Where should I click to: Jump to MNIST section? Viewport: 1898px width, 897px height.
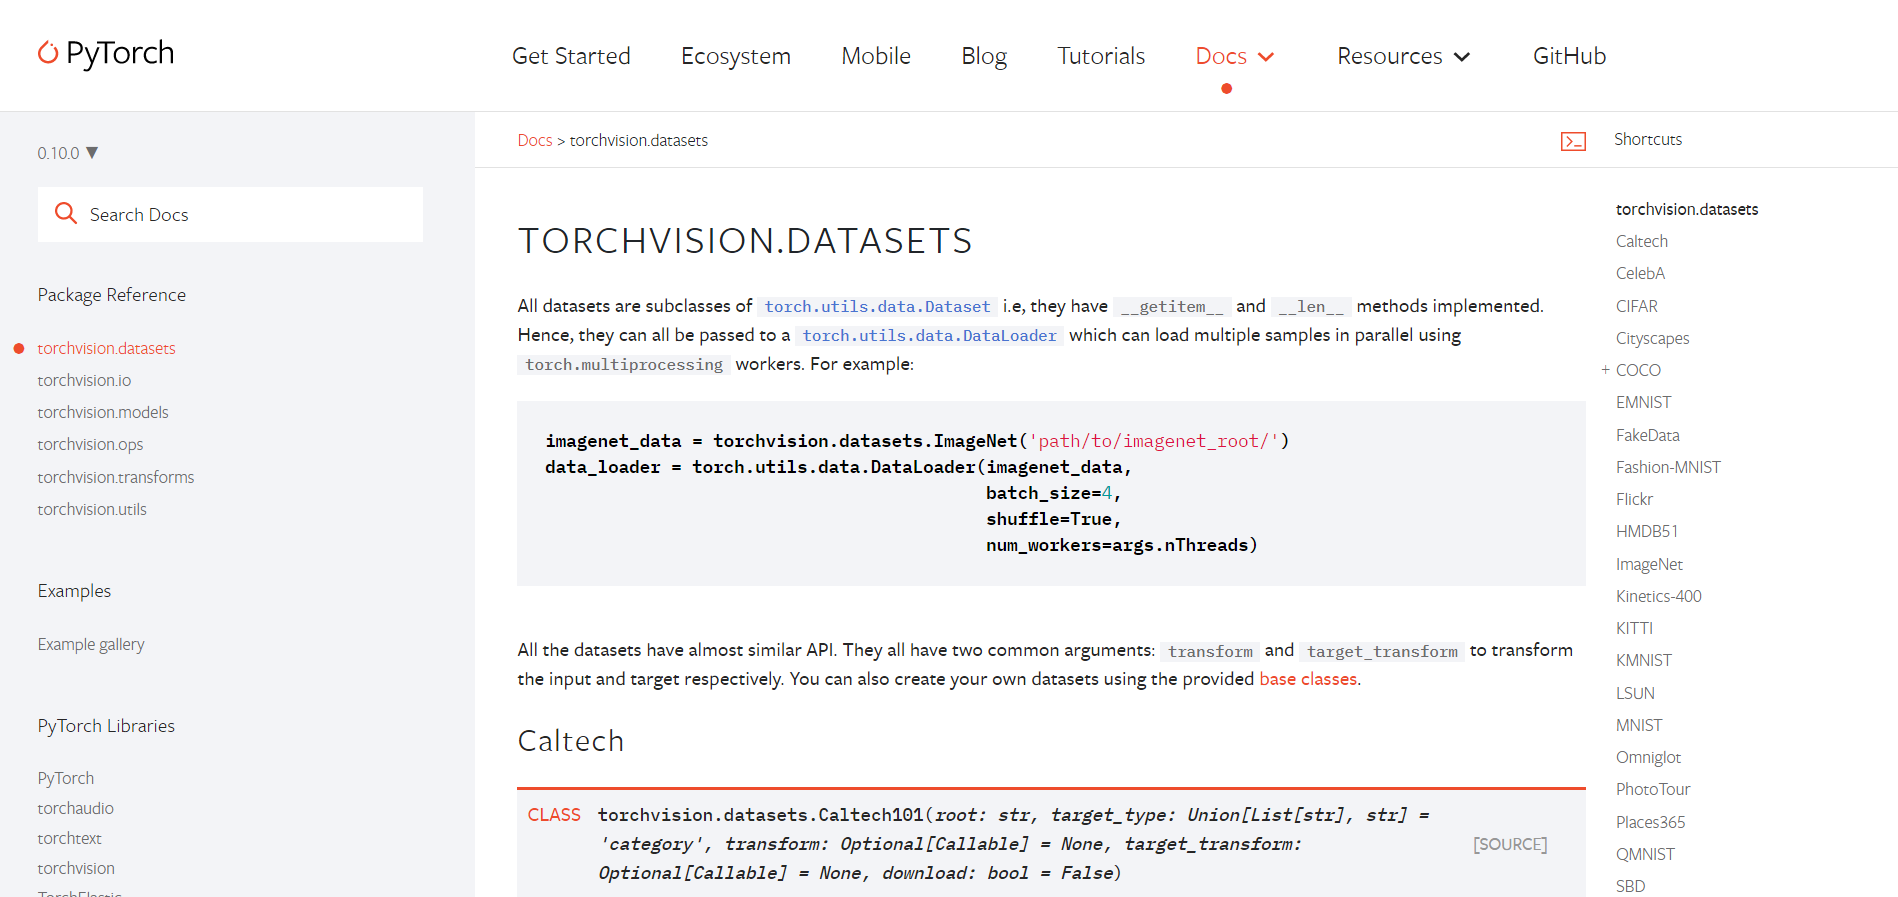[1639, 725]
